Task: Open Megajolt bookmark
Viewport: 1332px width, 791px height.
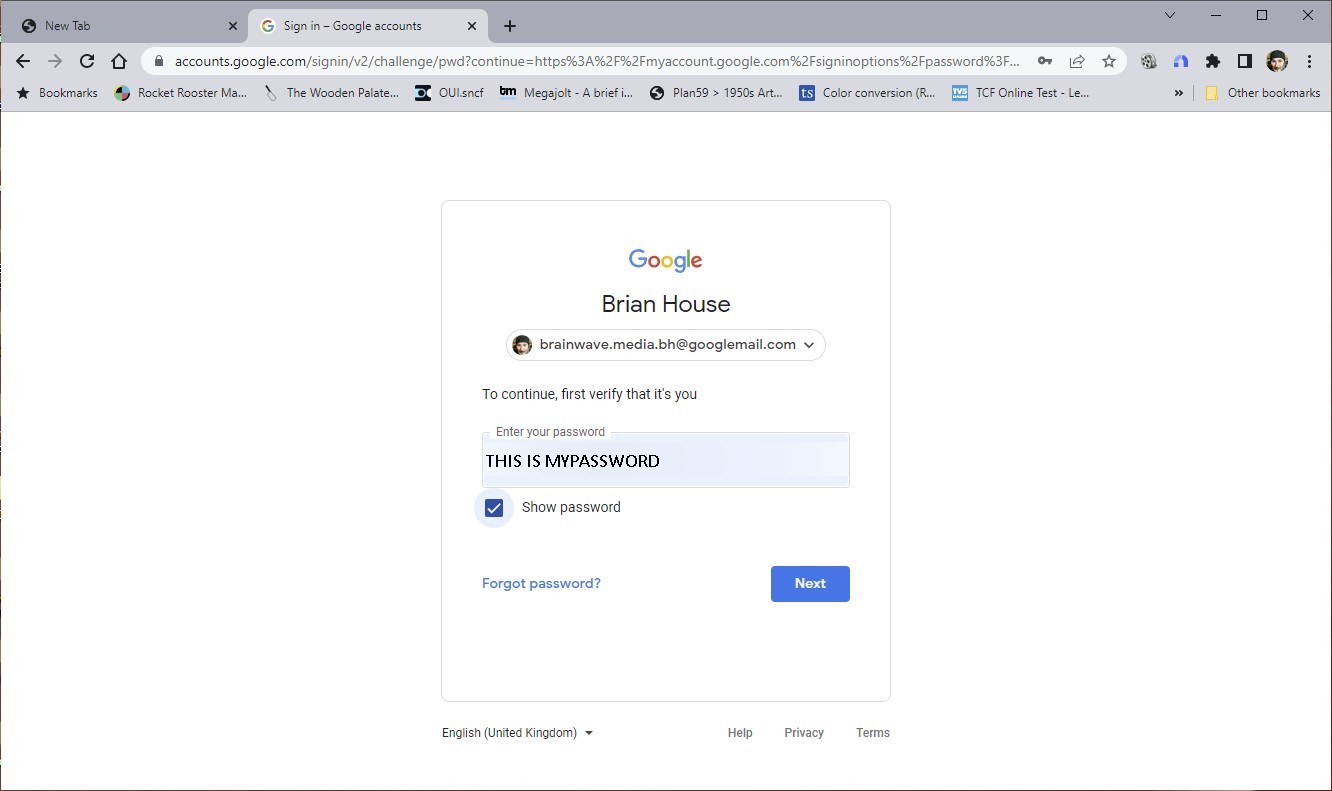Action: [x=566, y=93]
